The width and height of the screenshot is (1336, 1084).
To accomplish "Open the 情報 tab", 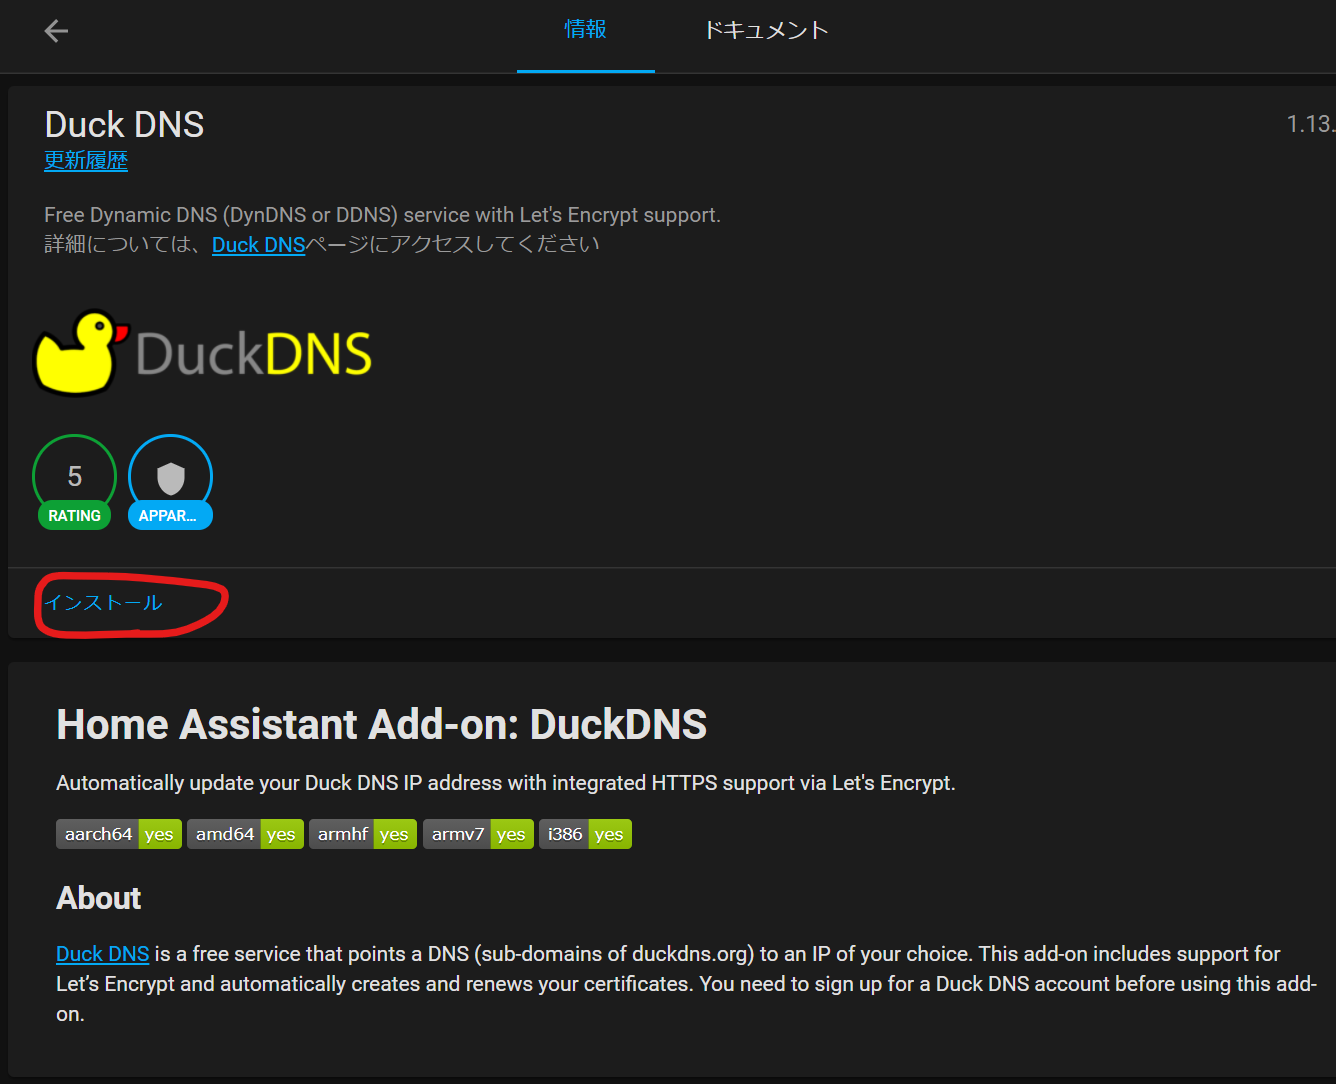I will click(586, 30).
